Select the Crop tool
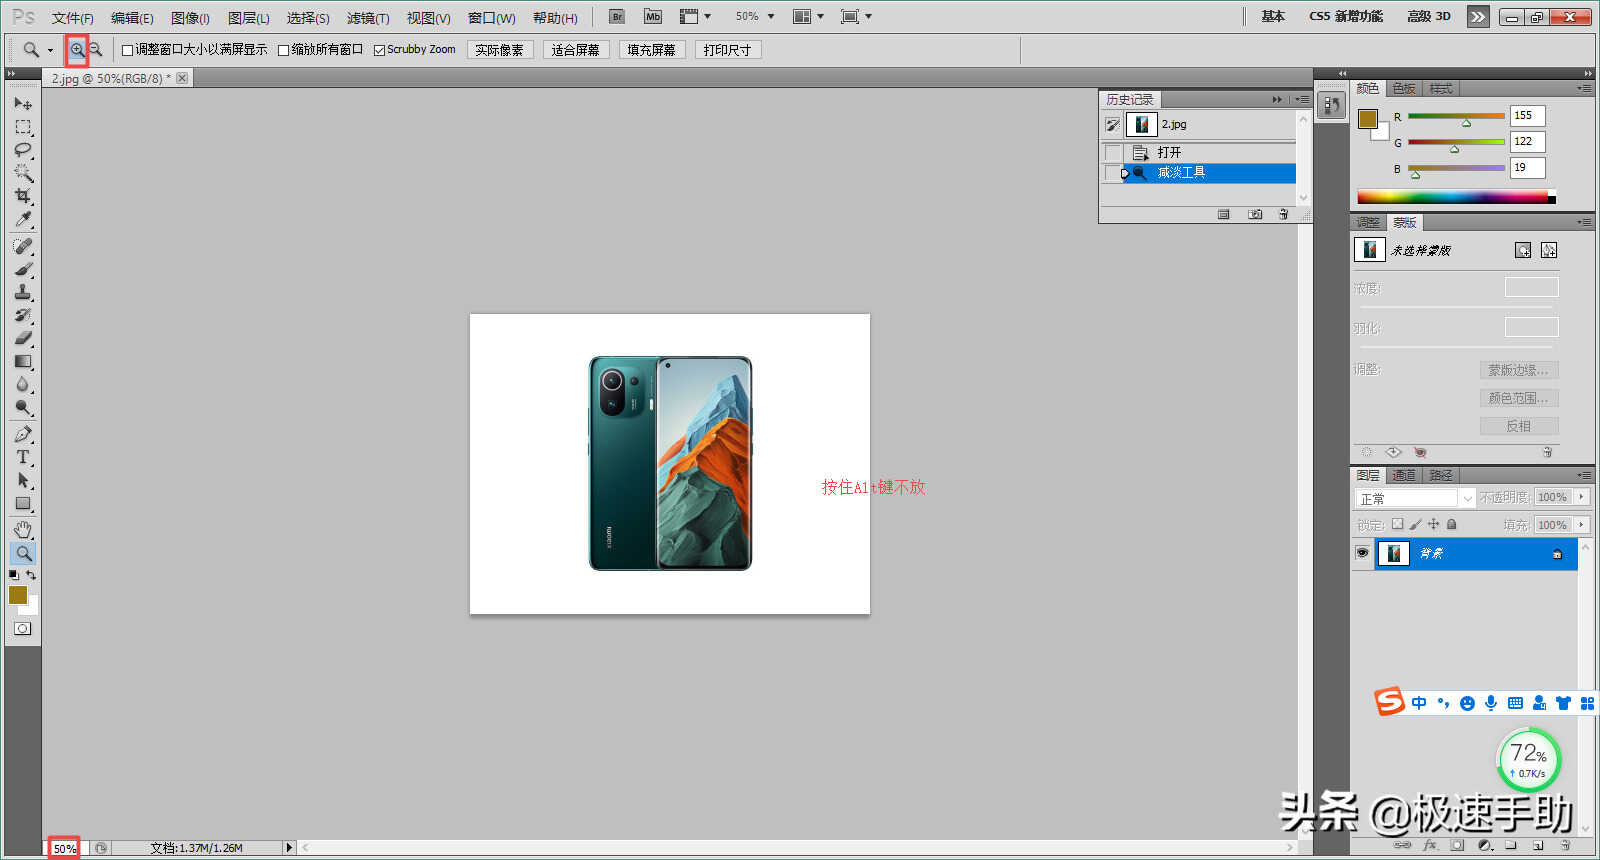The width and height of the screenshot is (1600, 860). pos(23,196)
